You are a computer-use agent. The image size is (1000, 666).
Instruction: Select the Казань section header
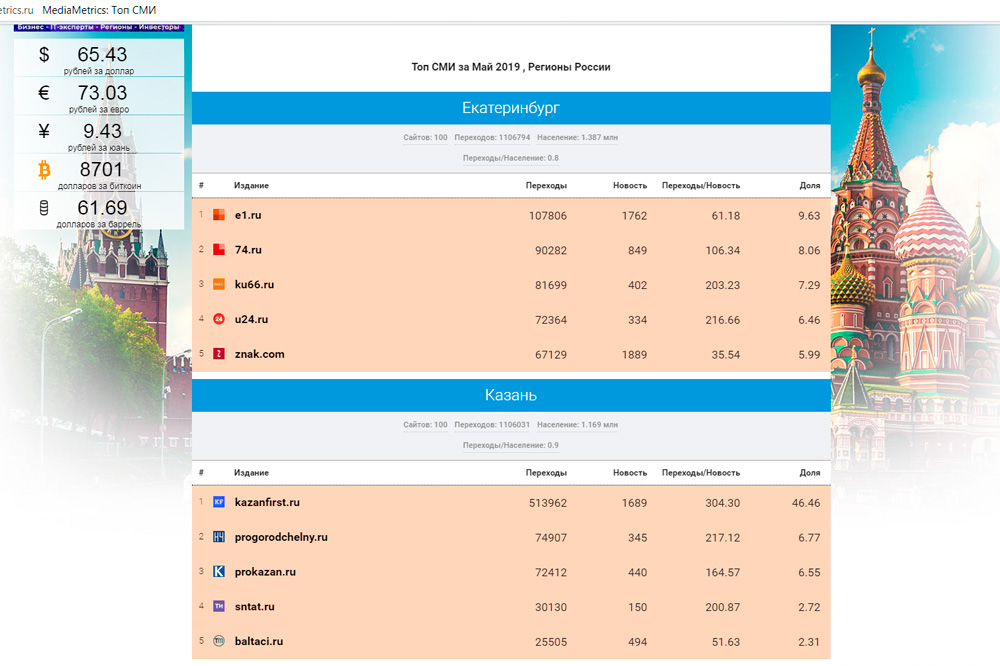click(511, 395)
